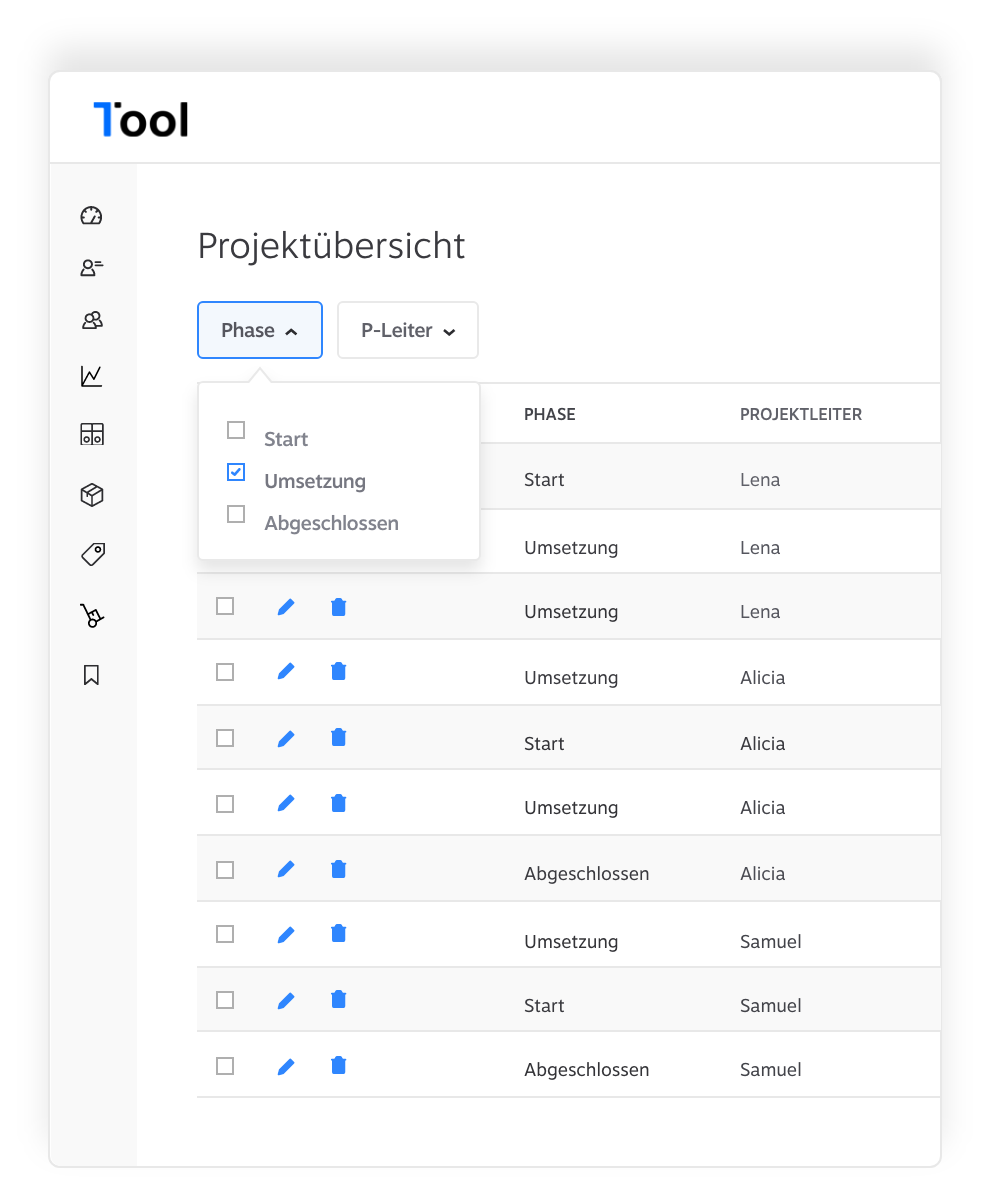Delete the Abgeschlossen project led by Alicia
This screenshot has height=1194, width=990.
(338, 869)
